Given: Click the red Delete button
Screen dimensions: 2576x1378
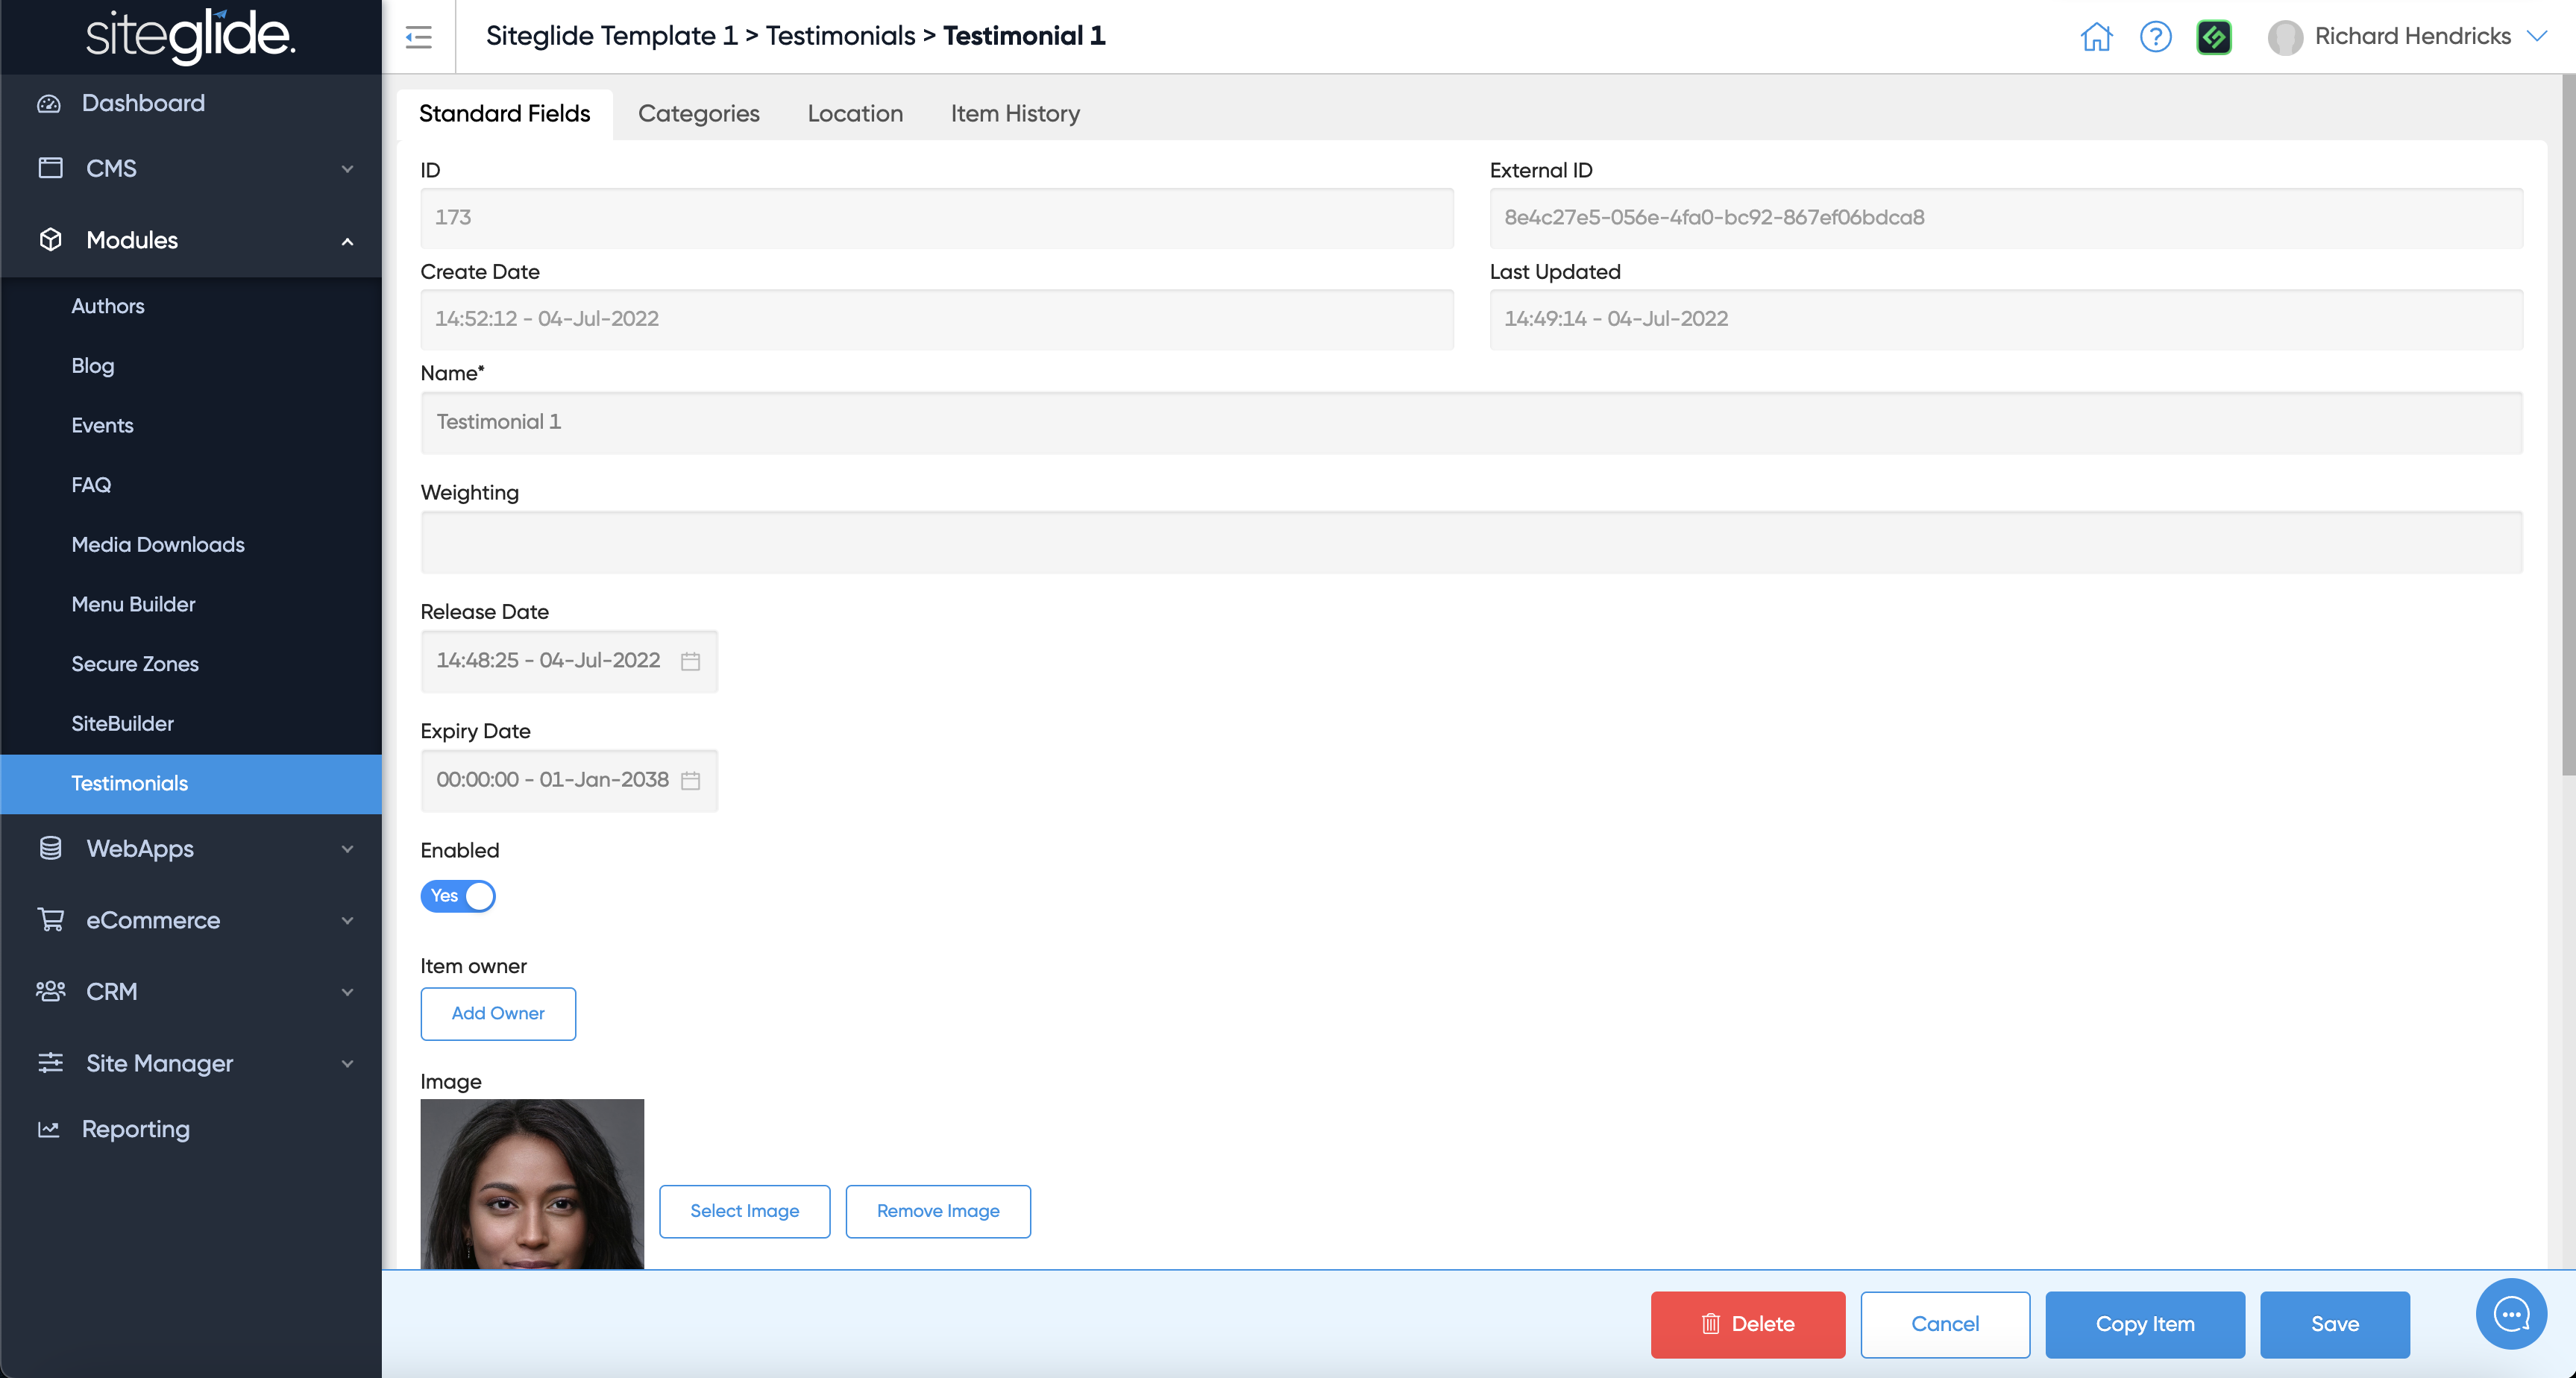Looking at the screenshot, I should click(x=1747, y=1324).
